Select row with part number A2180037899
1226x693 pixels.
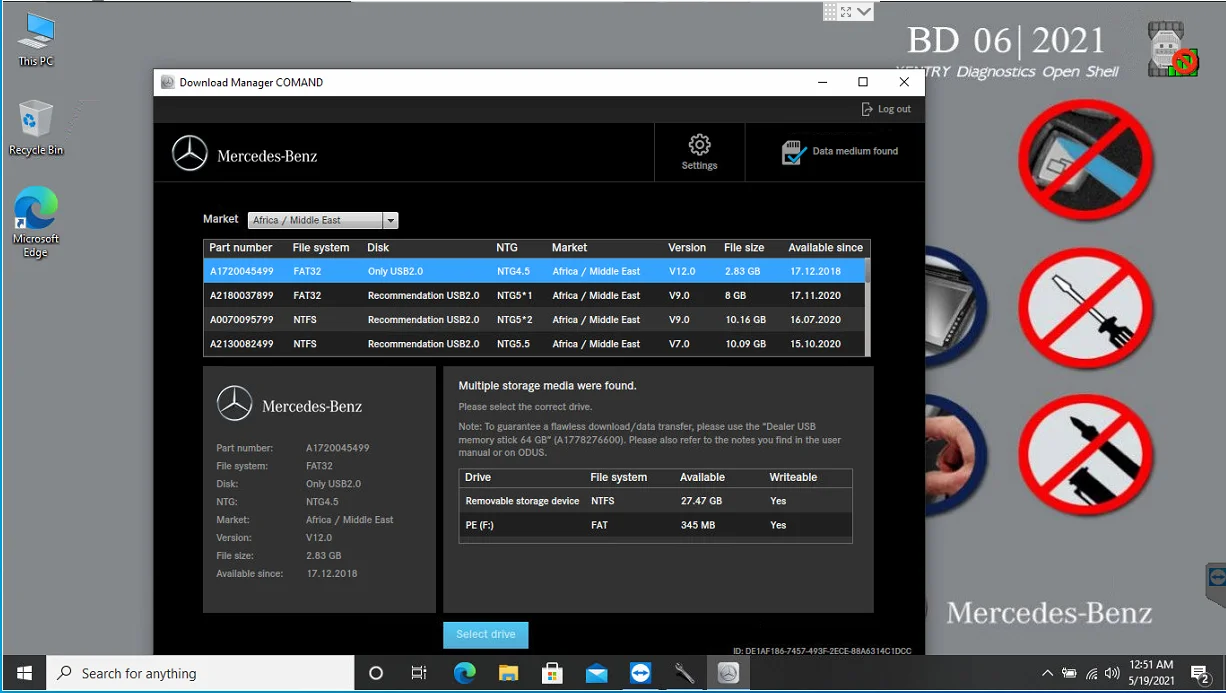coord(535,295)
